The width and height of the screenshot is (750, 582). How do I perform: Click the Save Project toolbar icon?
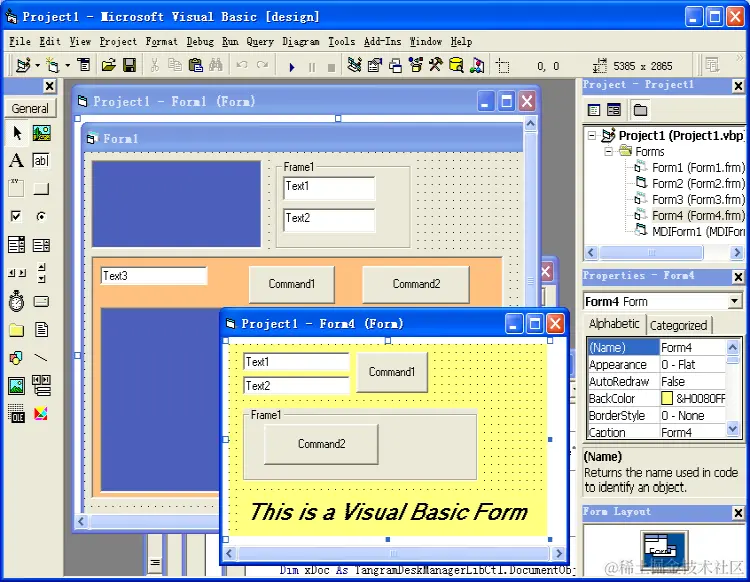pyautogui.click(x=130, y=65)
